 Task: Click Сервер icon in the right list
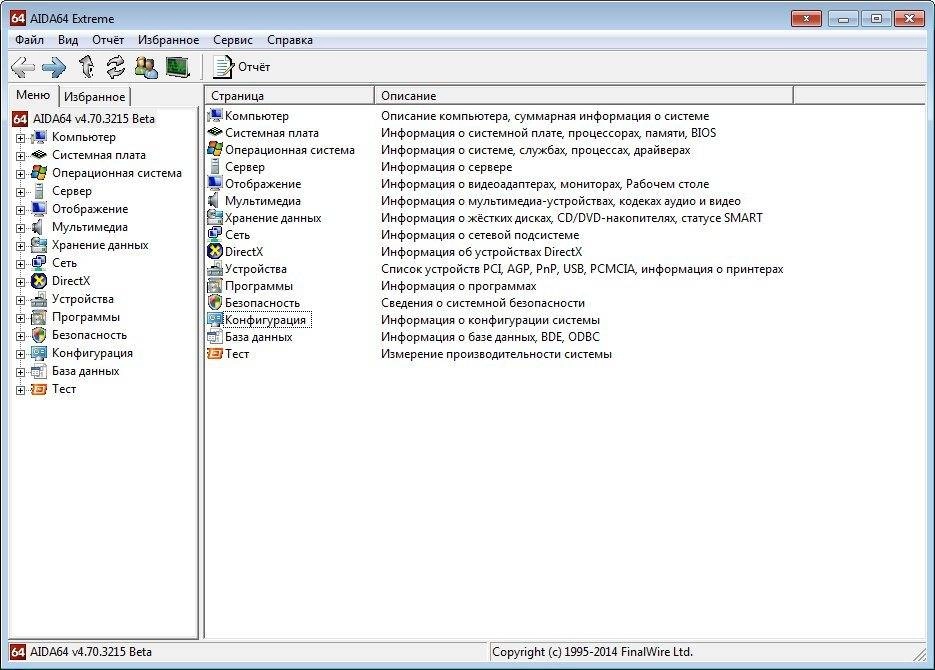pyautogui.click(x=215, y=167)
